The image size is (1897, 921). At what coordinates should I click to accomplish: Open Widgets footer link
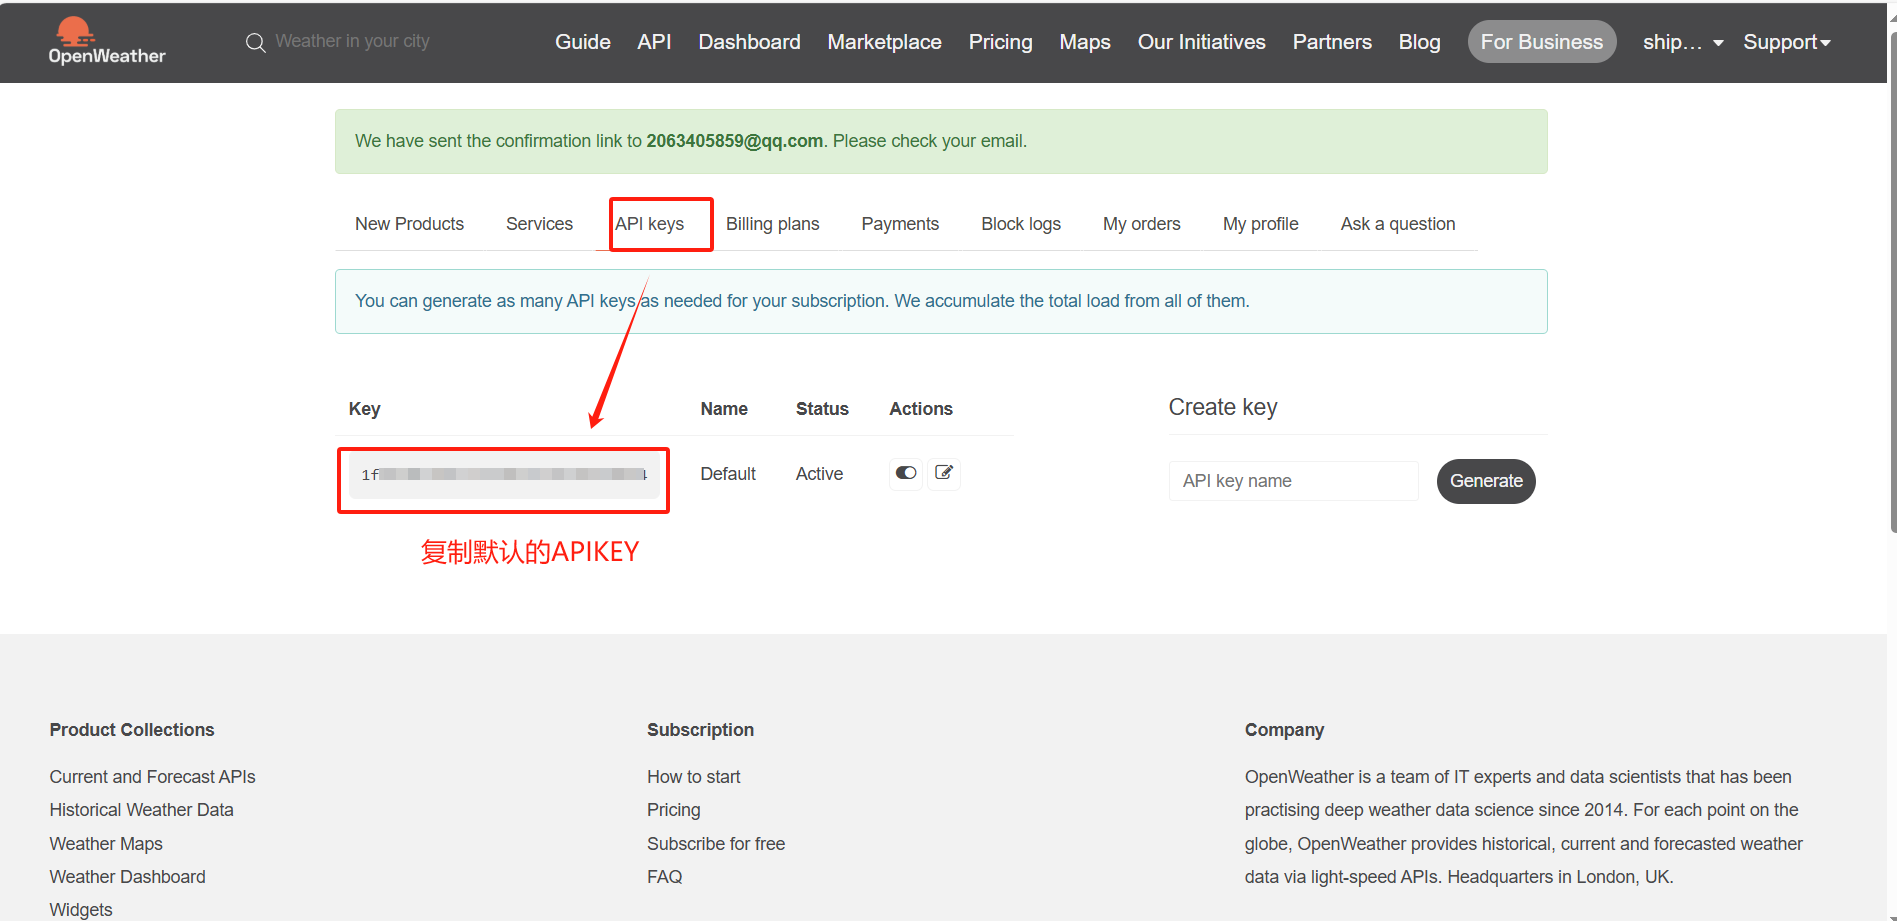(x=81, y=910)
